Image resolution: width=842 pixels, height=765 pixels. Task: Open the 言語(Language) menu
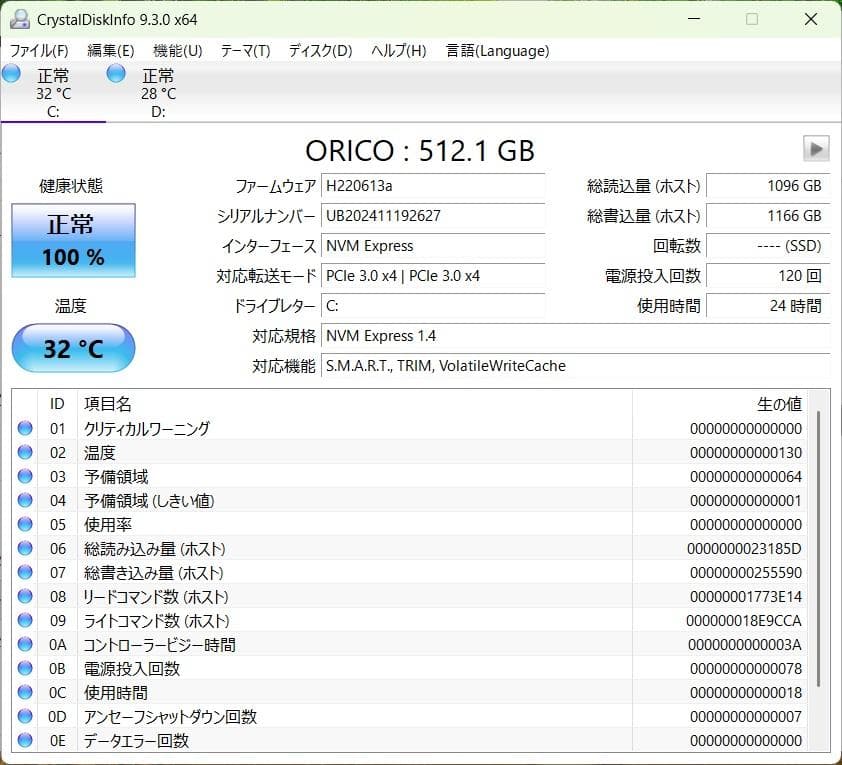(497, 50)
